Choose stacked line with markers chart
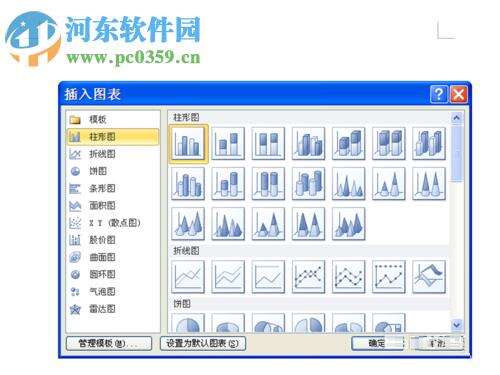The width and height of the screenshot is (500, 375). click(349, 277)
